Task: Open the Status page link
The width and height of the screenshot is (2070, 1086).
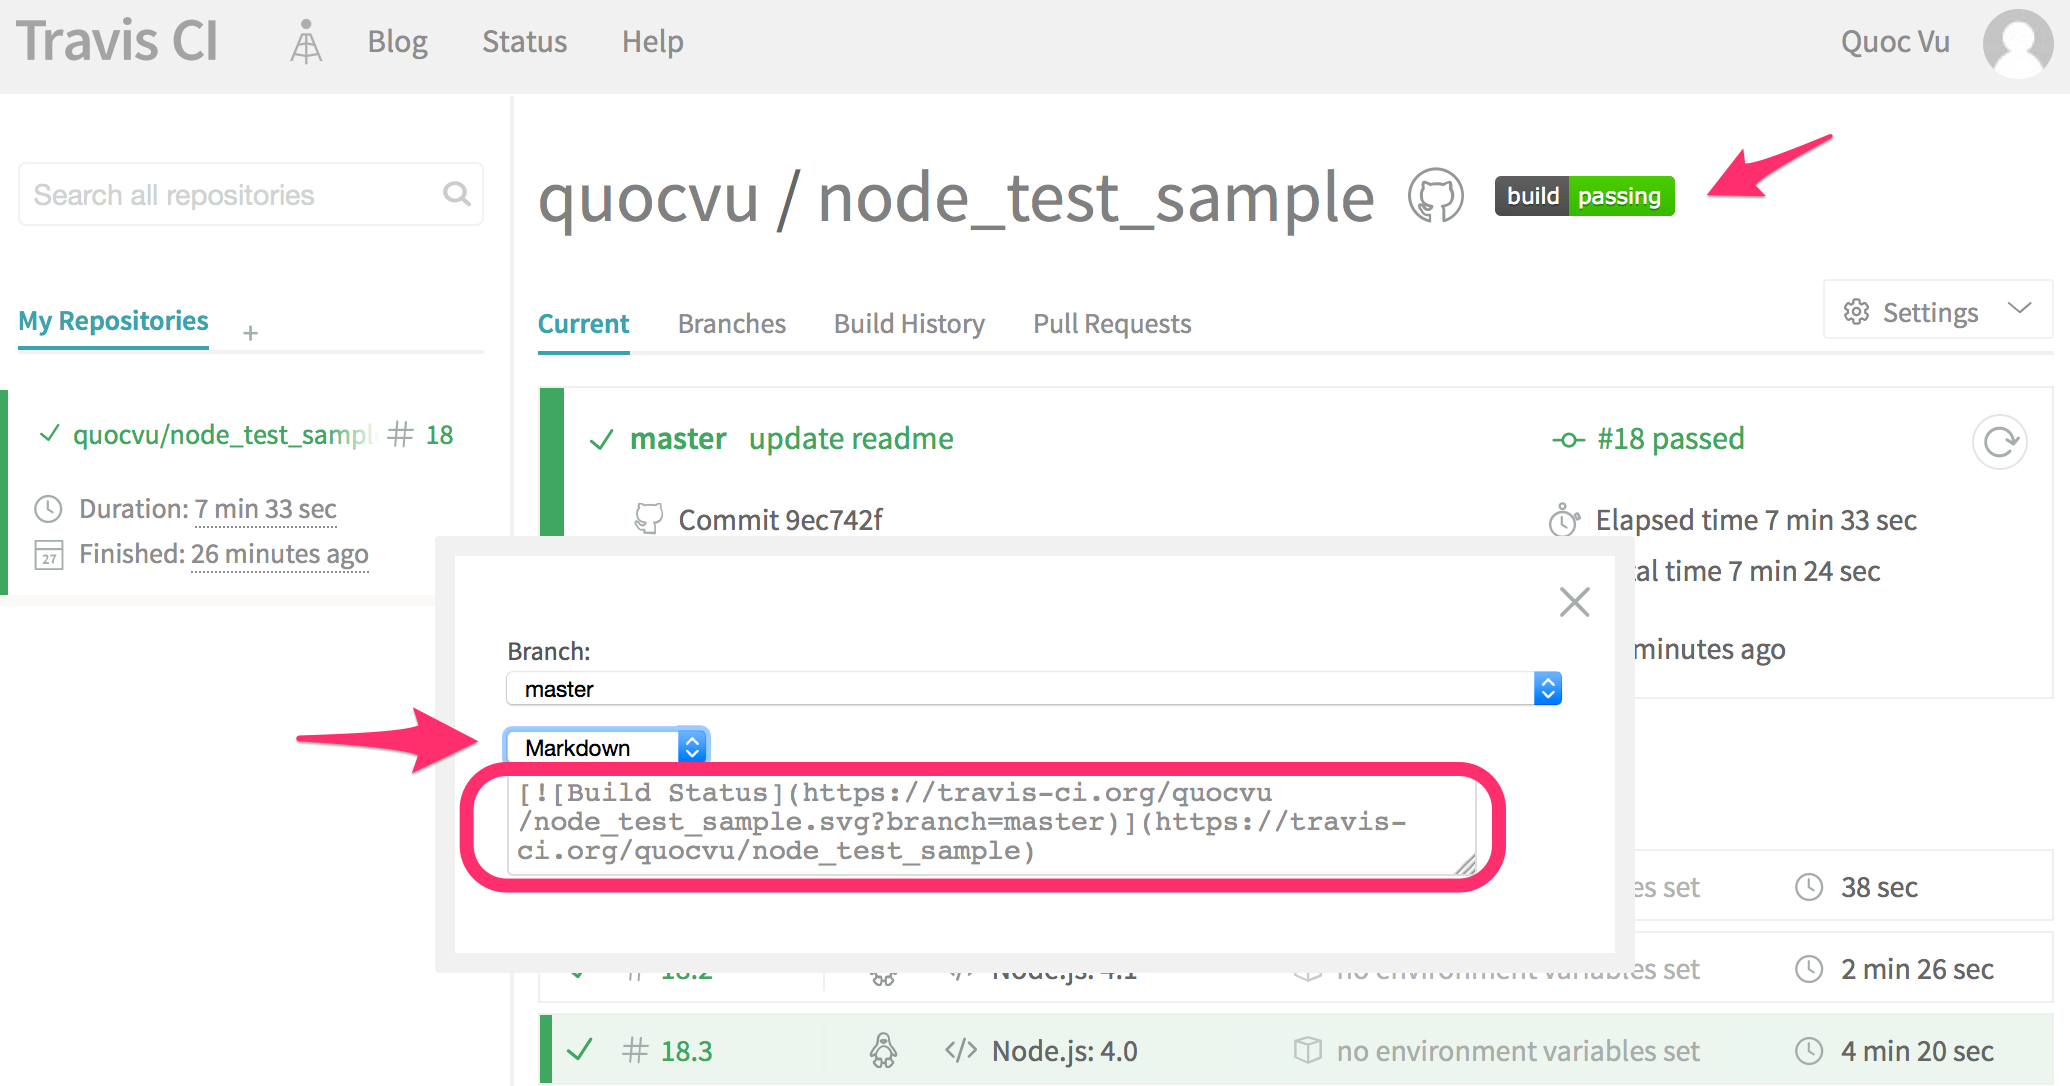Action: click(x=524, y=42)
